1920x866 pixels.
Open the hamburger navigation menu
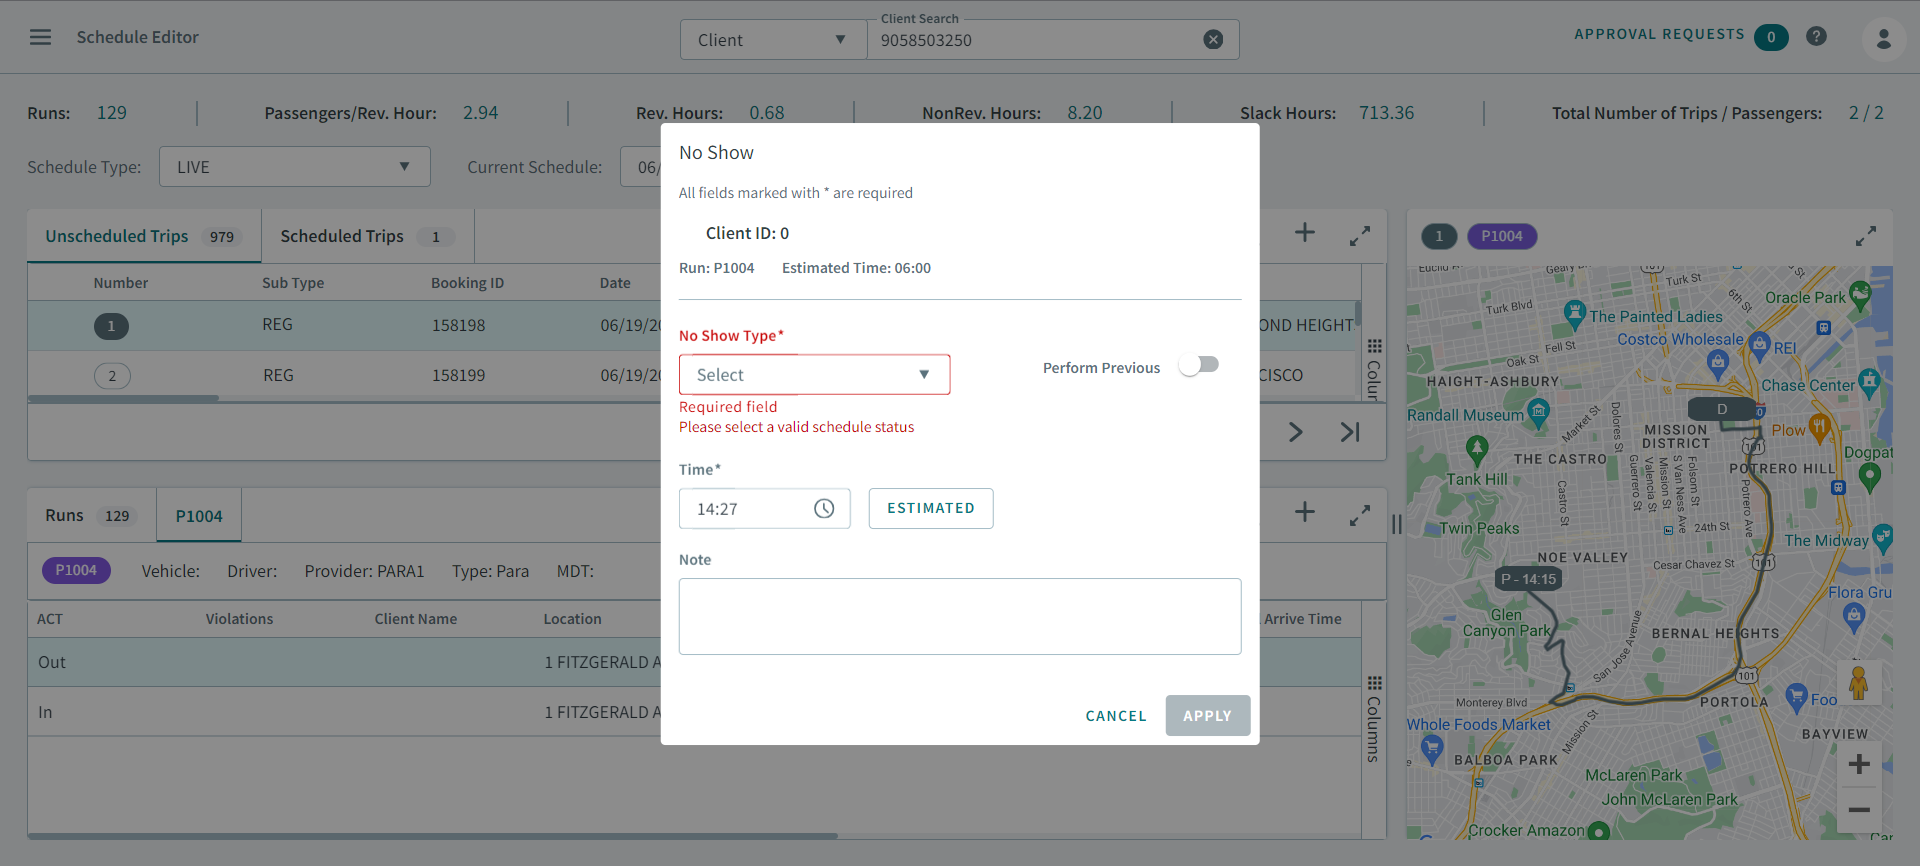coord(40,37)
